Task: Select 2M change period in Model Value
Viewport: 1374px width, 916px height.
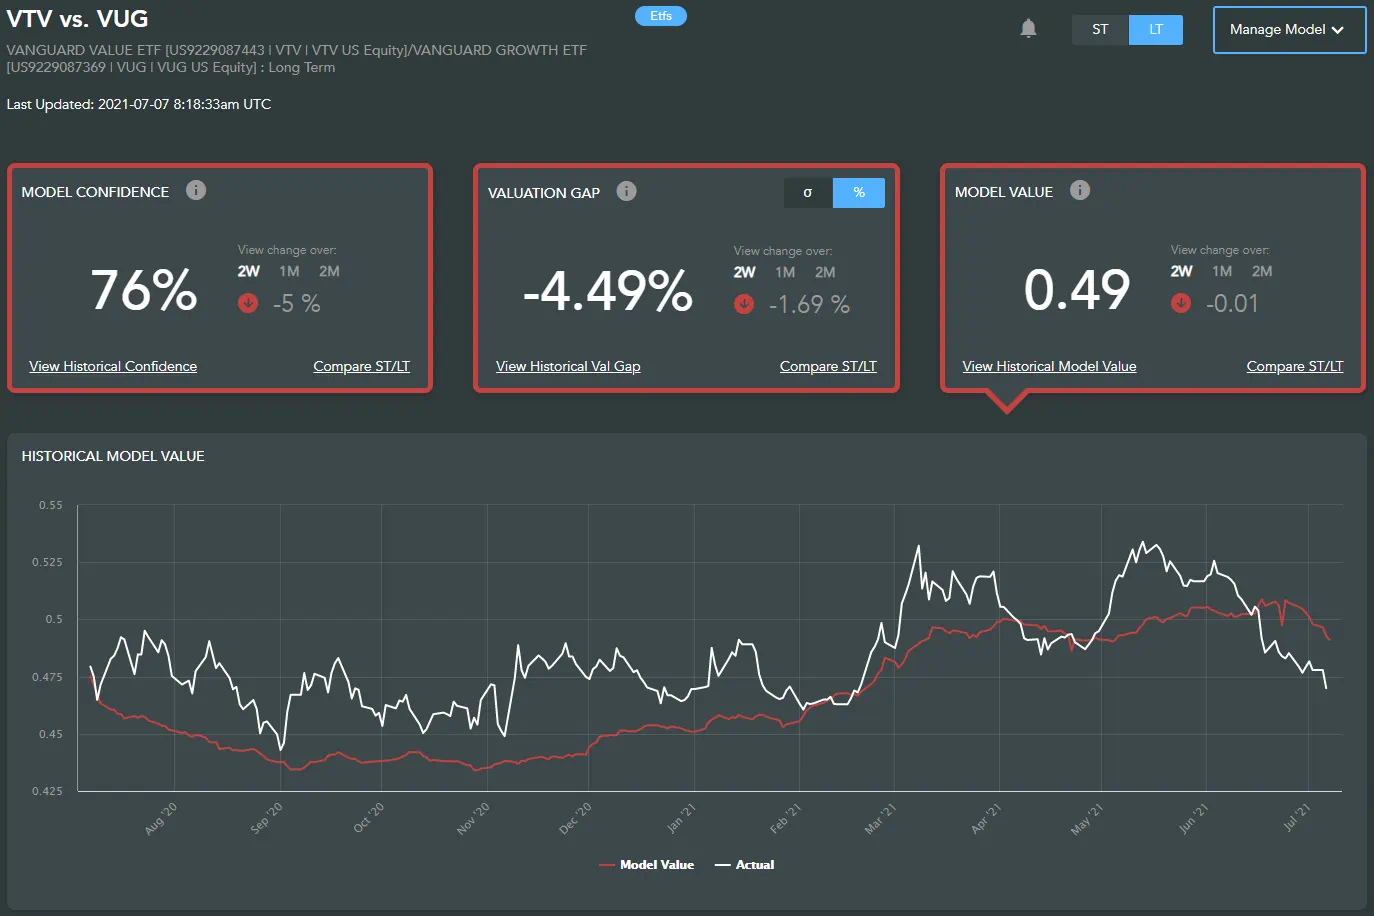Action: pos(1262,271)
